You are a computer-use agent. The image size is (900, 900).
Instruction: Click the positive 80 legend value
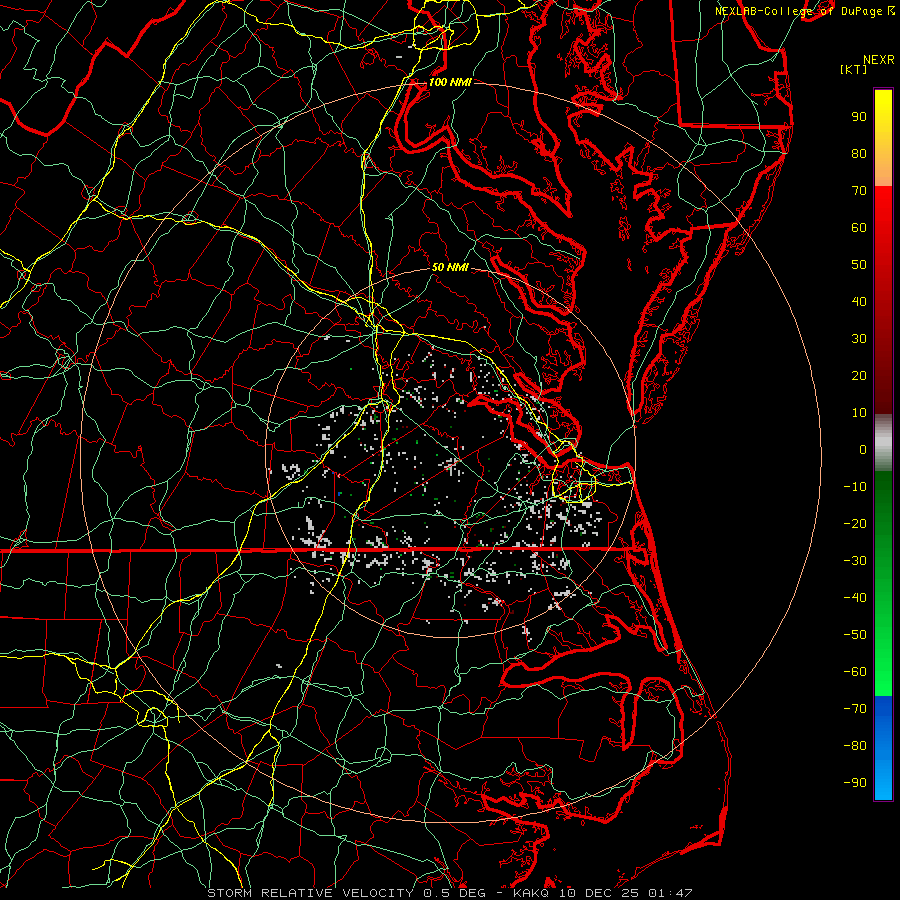pos(859,153)
